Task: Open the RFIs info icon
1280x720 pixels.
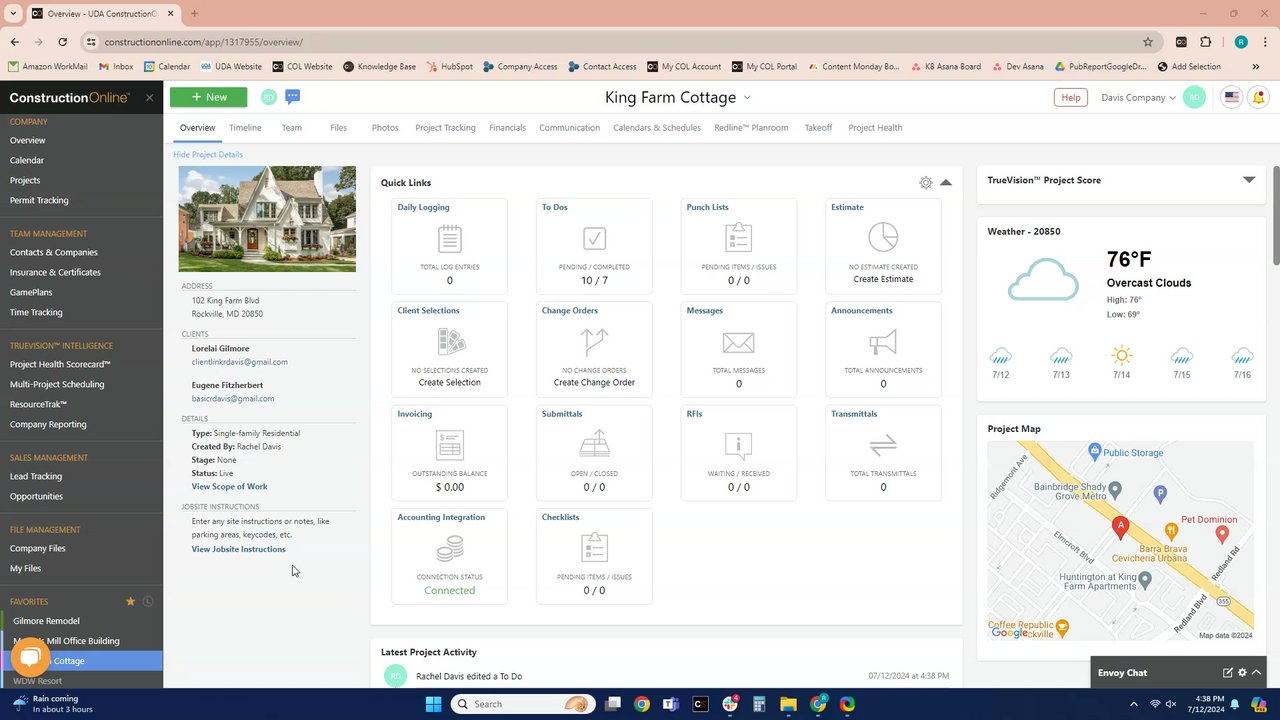Action: tap(738, 445)
